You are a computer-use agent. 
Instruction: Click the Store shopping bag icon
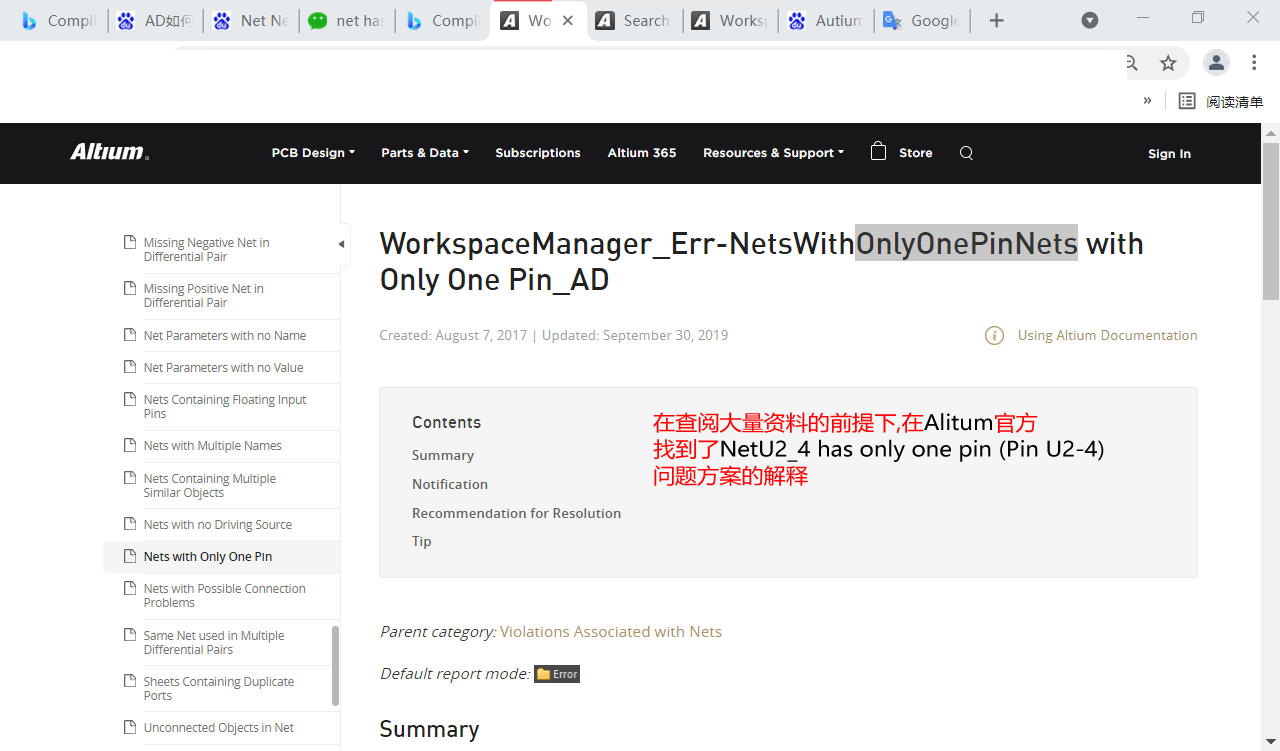pyautogui.click(x=879, y=152)
